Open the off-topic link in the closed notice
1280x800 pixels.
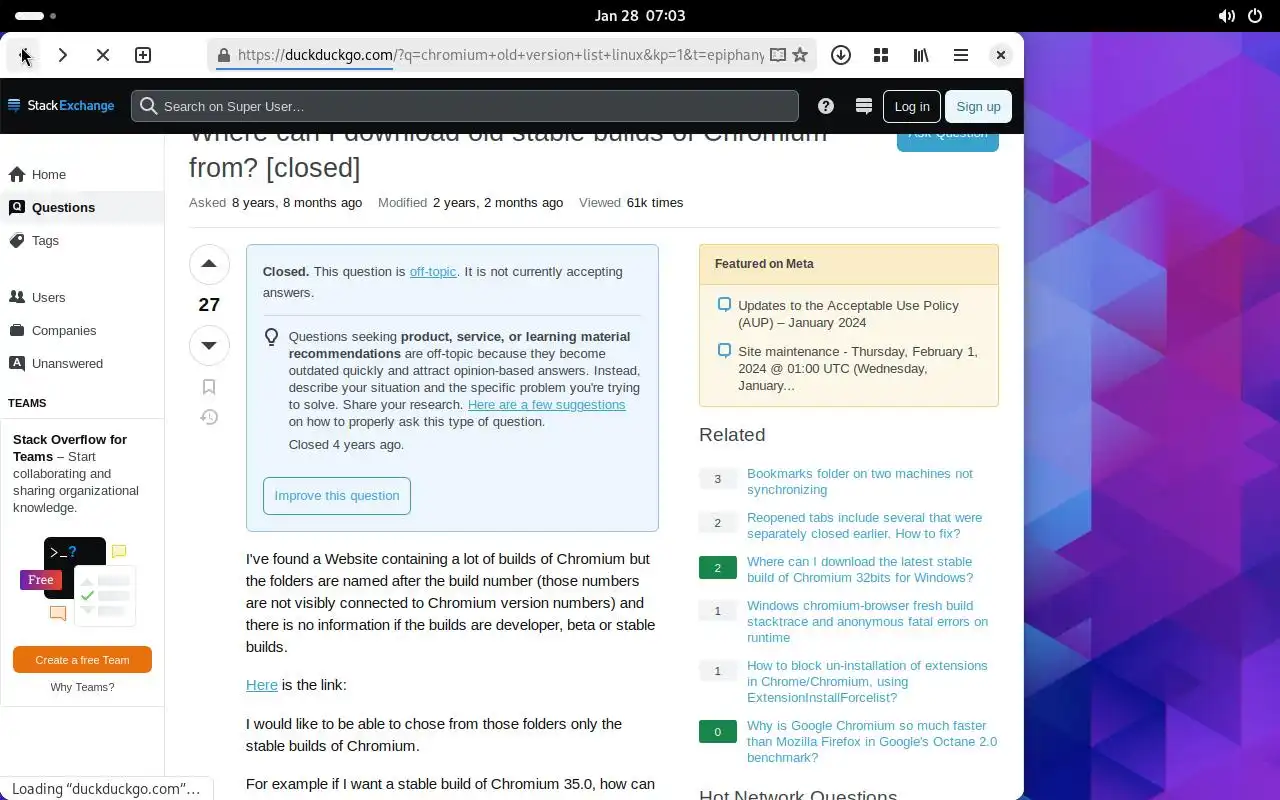433,272
